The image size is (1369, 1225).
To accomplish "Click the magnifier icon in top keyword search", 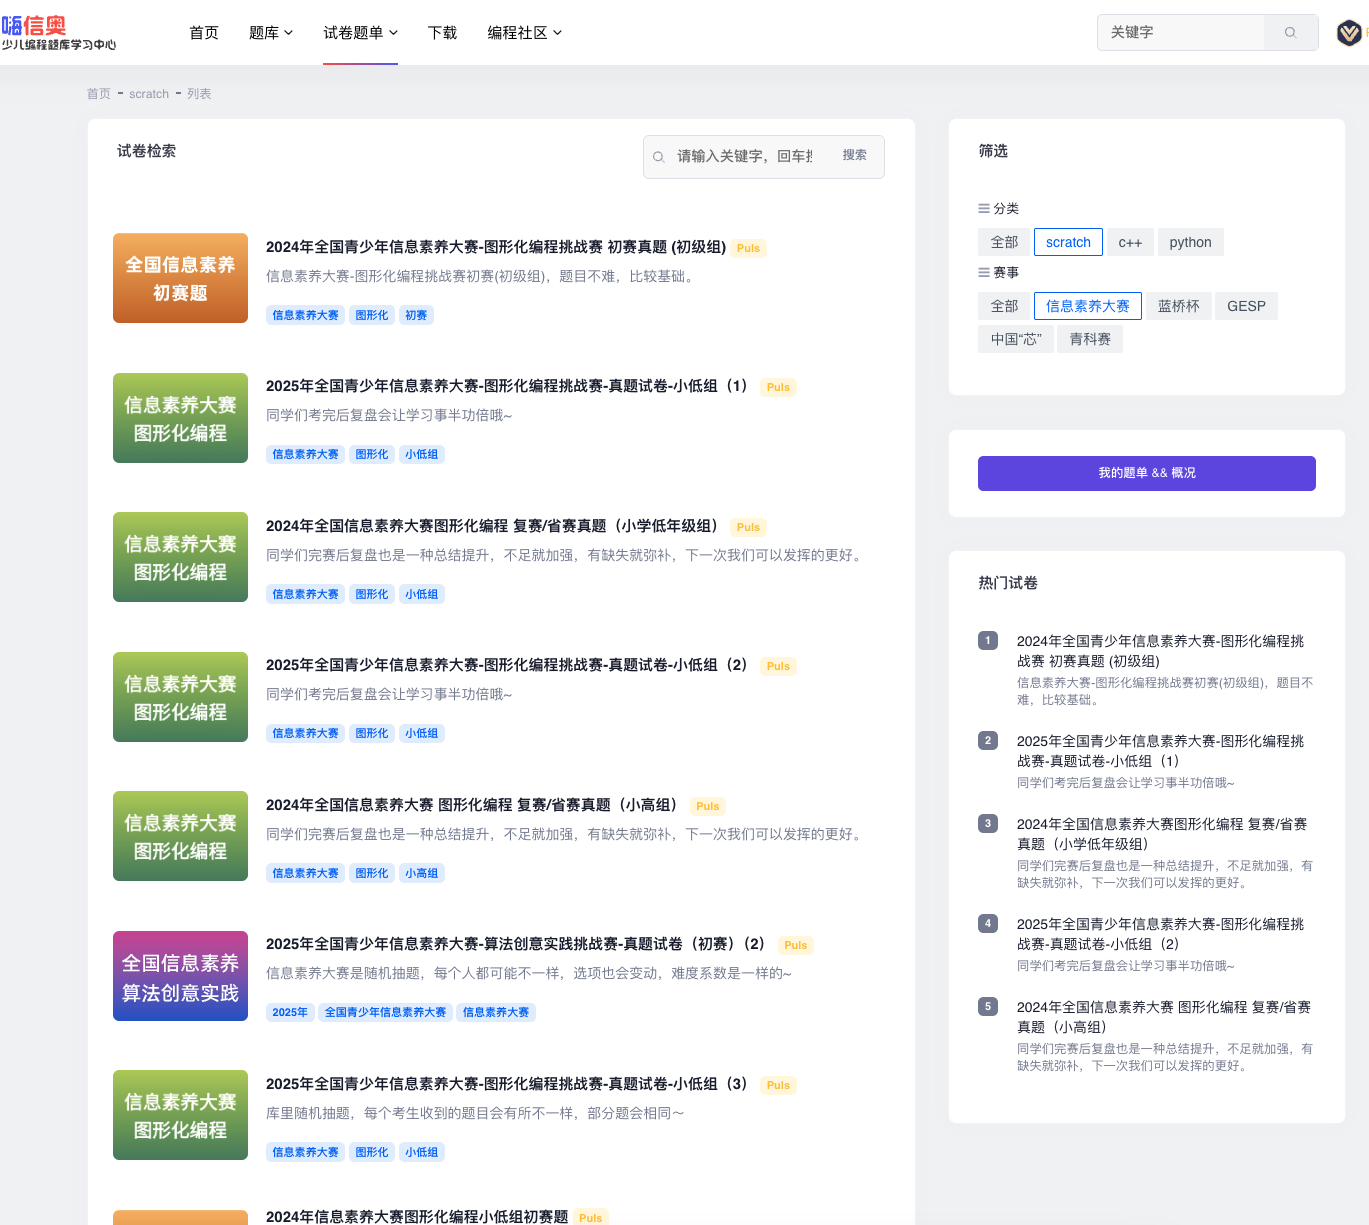I will (x=1290, y=32).
